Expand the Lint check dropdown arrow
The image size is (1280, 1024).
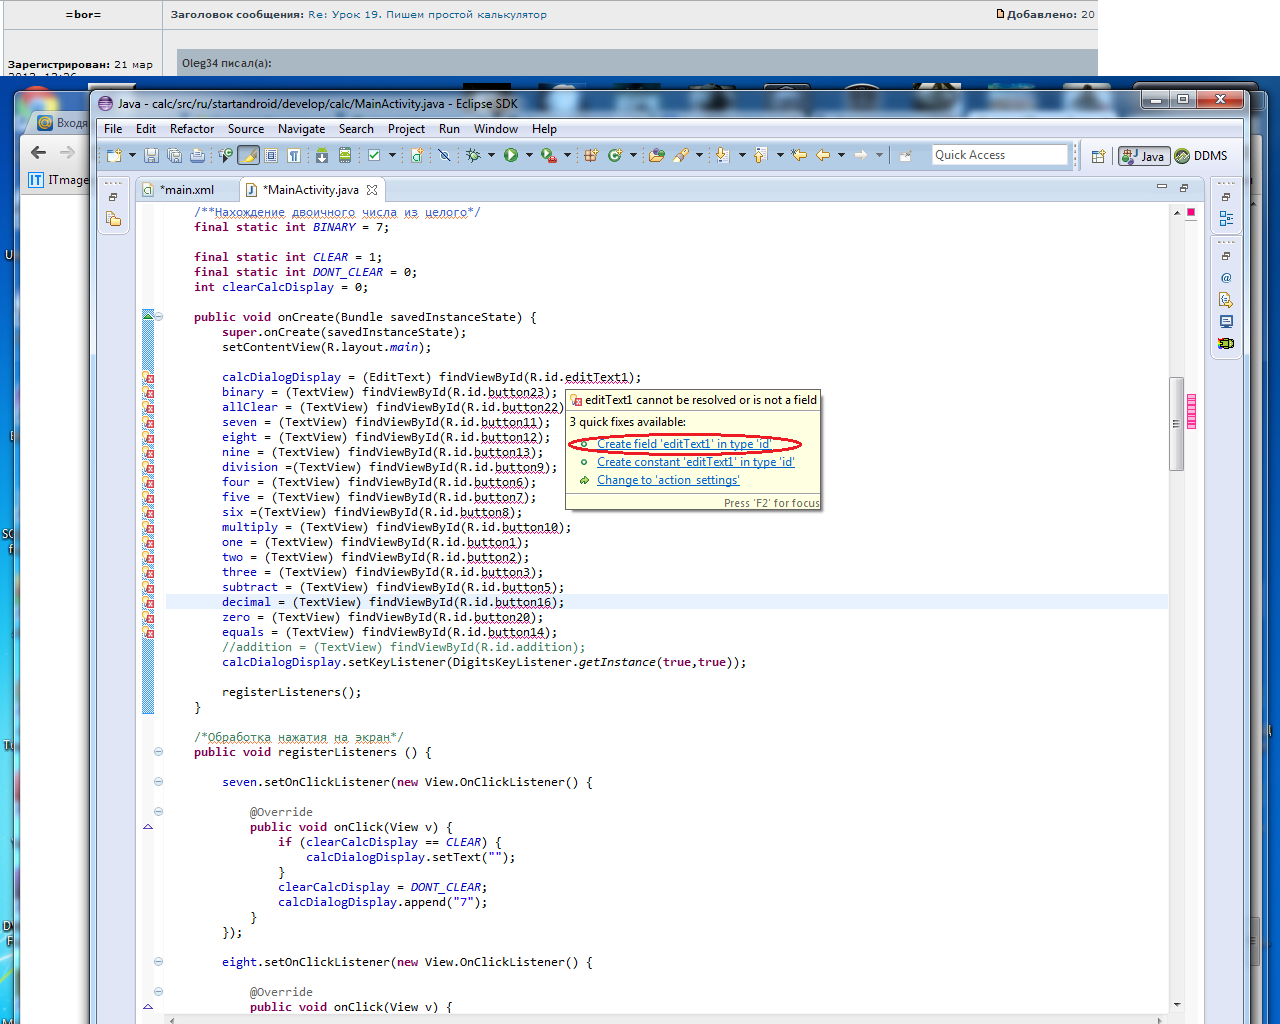[392, 155]
